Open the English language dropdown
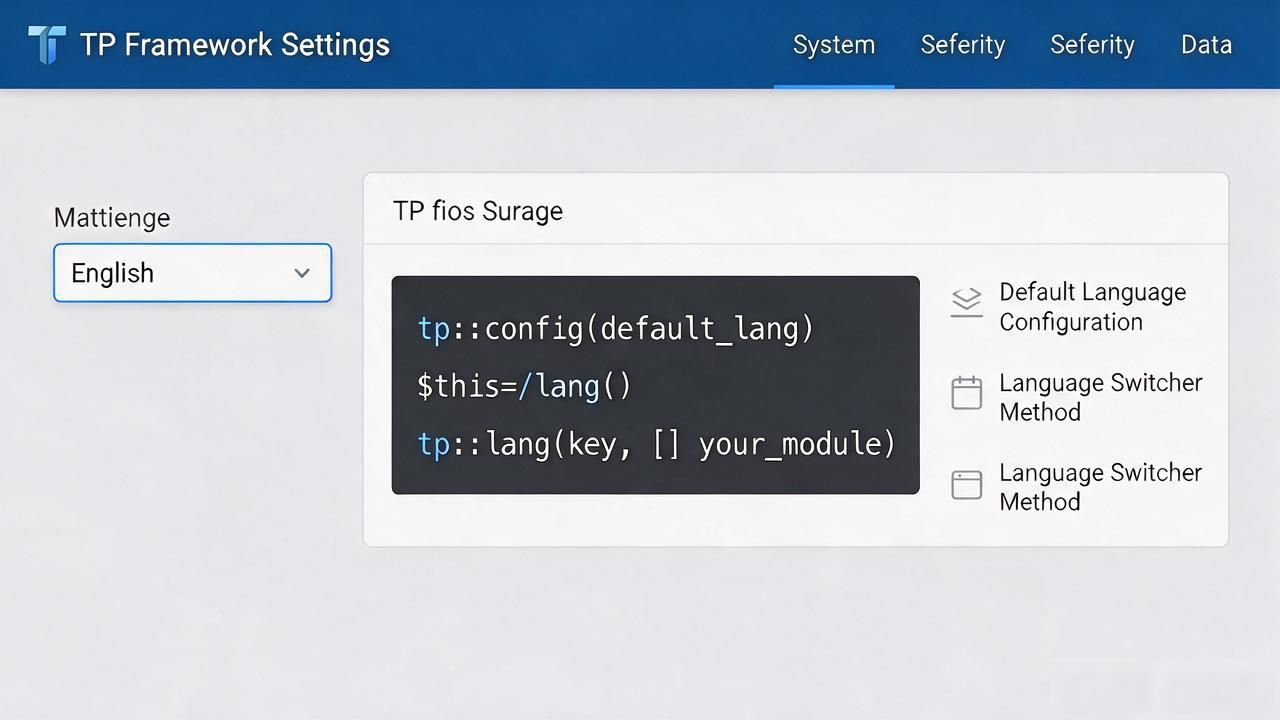The image size is (1280, 720). 192,272
